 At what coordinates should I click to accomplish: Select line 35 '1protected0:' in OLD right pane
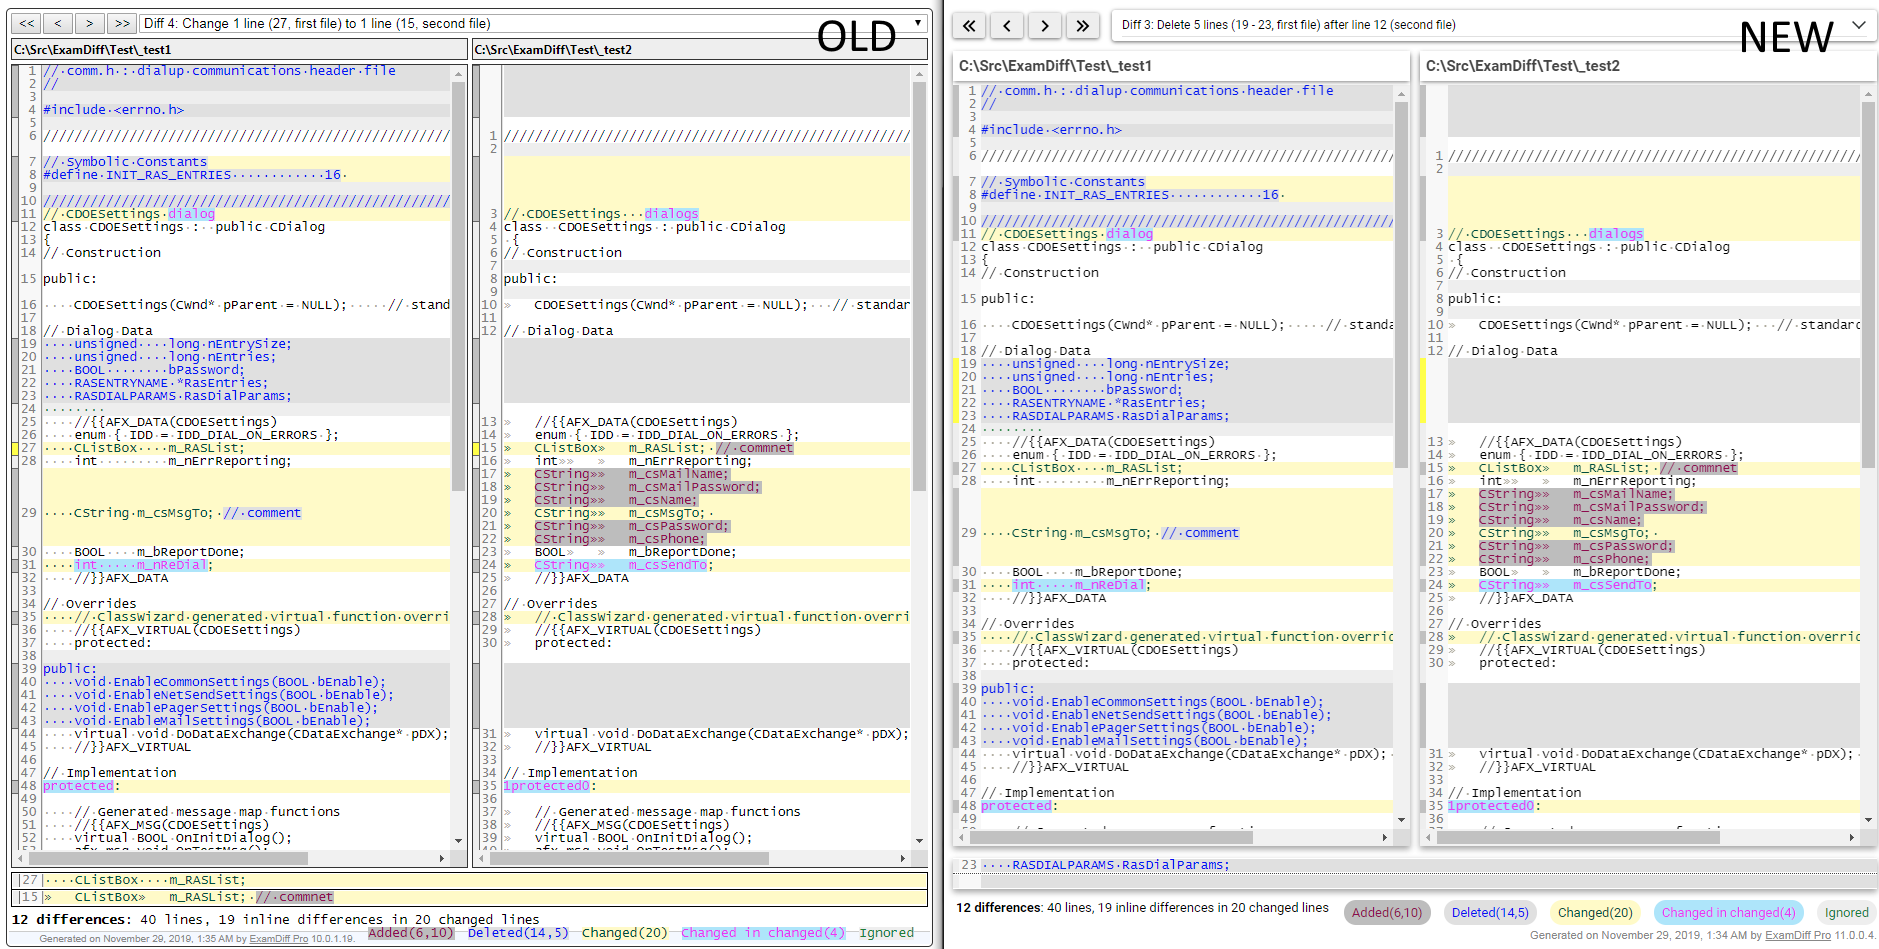click(706, 786)
